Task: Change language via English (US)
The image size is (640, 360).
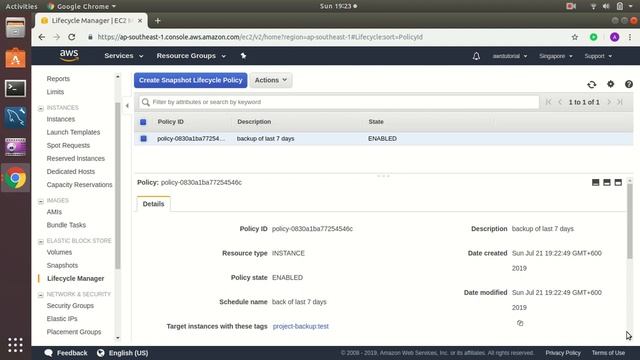Action: [122, 353]
